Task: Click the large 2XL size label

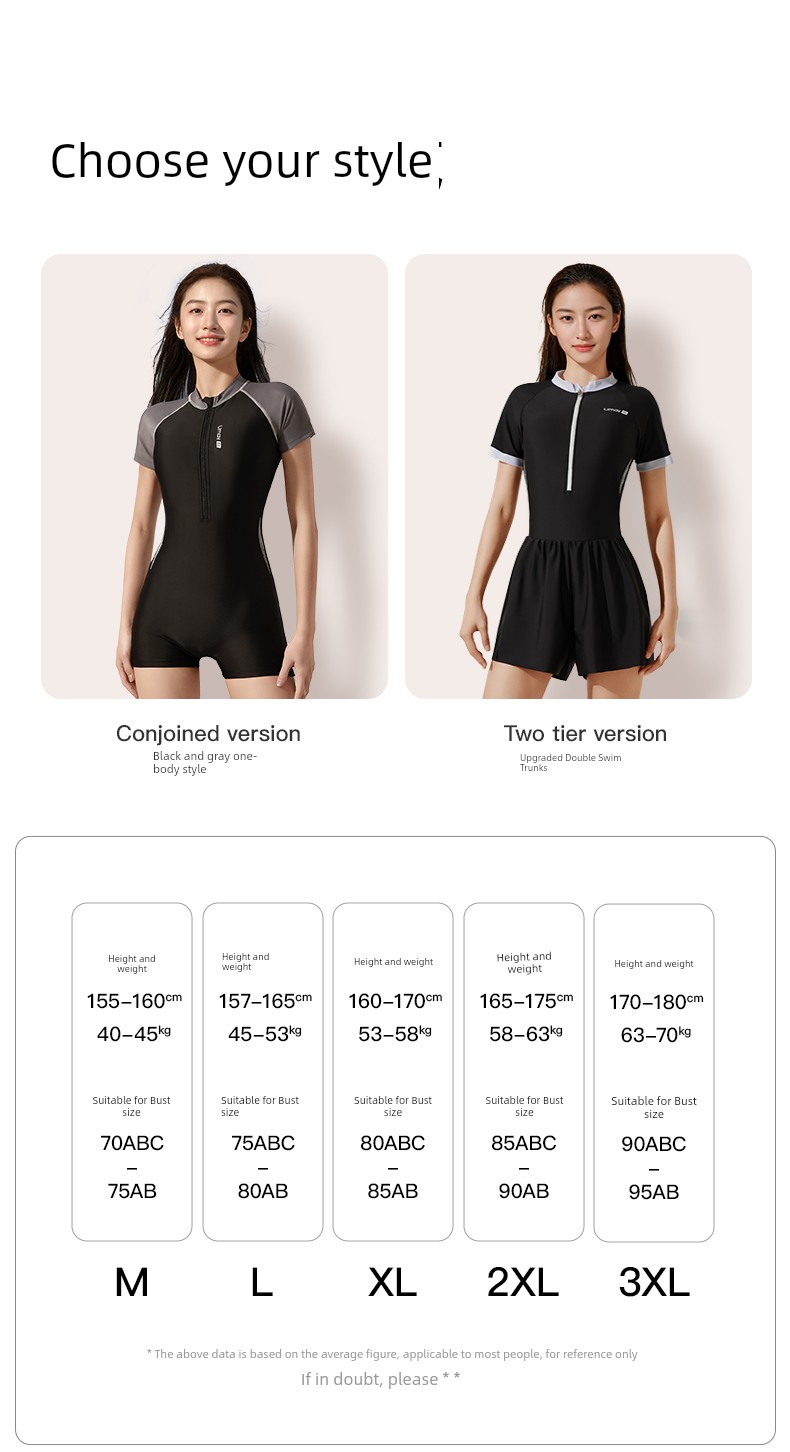Action: coord(523,1282)
